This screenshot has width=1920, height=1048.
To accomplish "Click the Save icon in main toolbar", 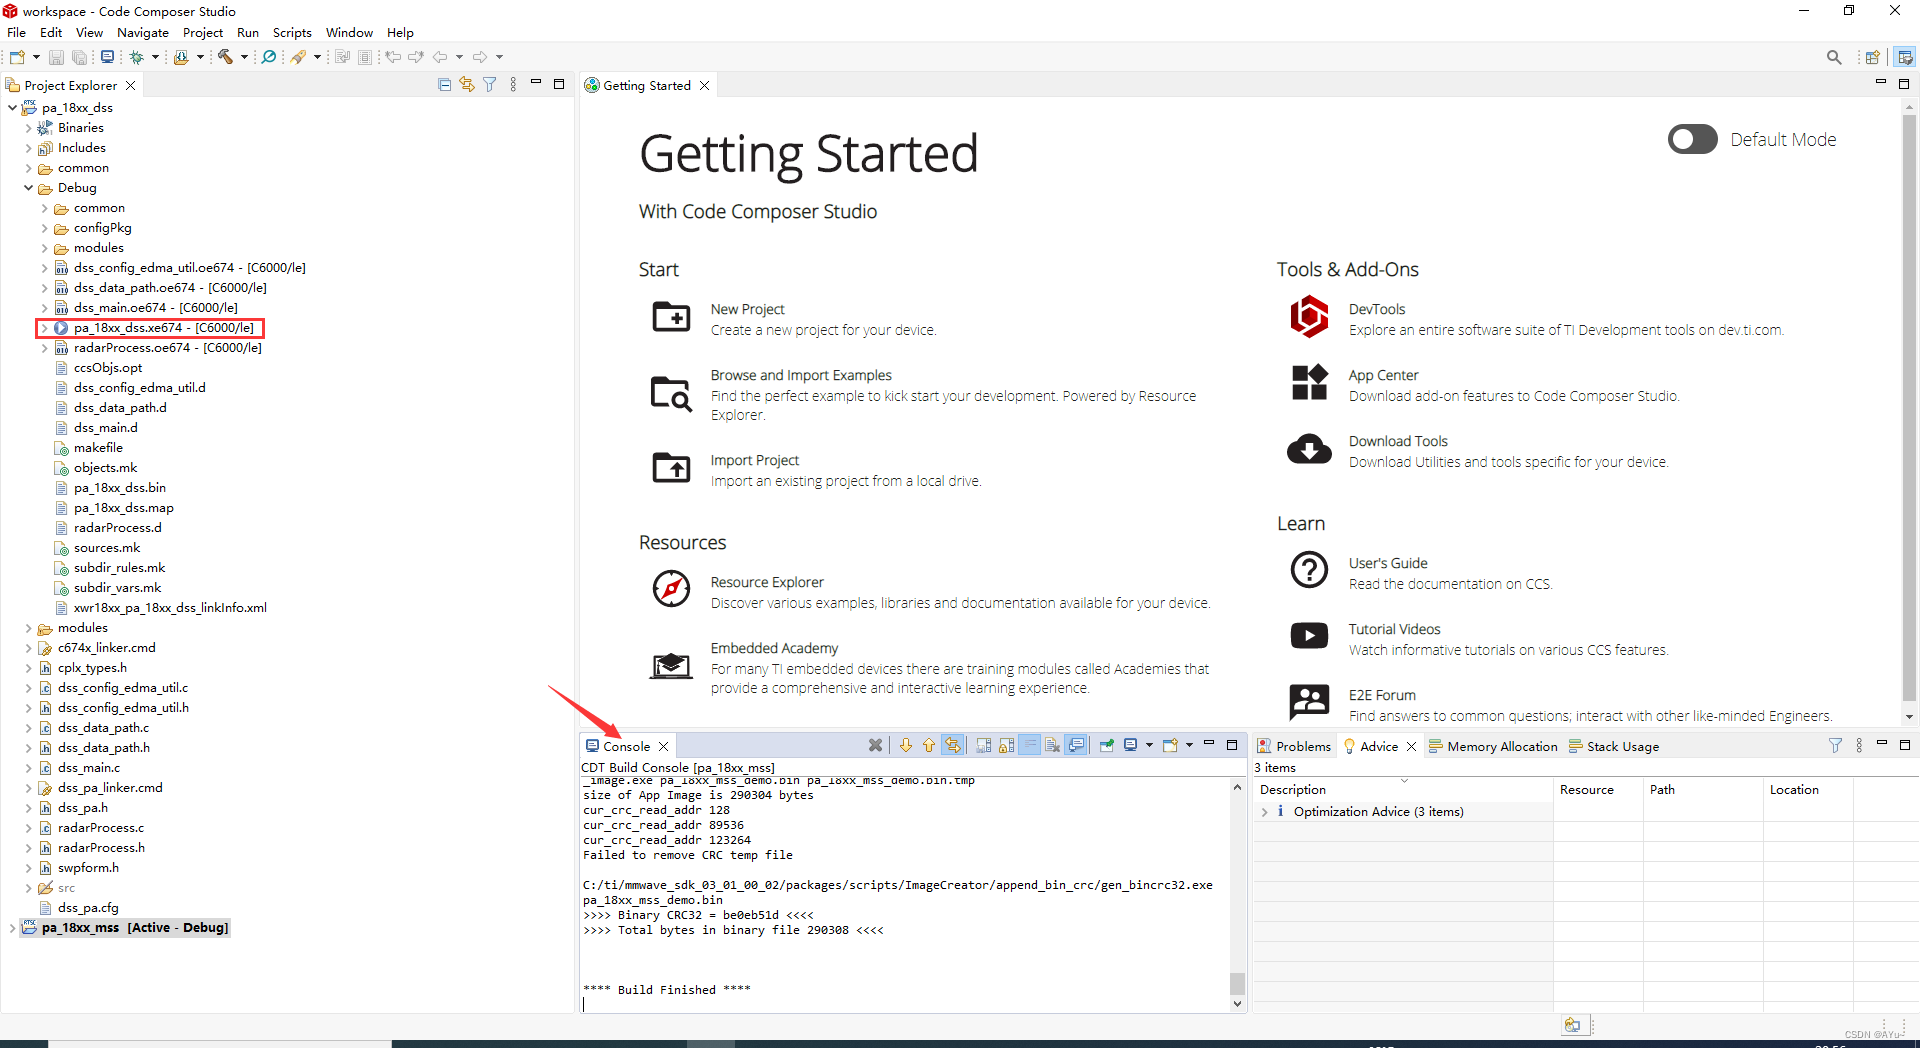I will click(x=57, y=57).
